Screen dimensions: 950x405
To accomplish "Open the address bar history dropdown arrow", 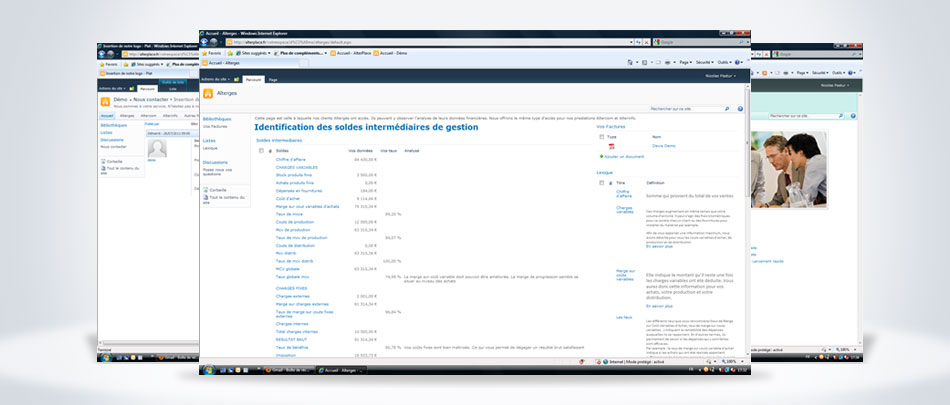I will pyautogui.click(x=629, y=42).
